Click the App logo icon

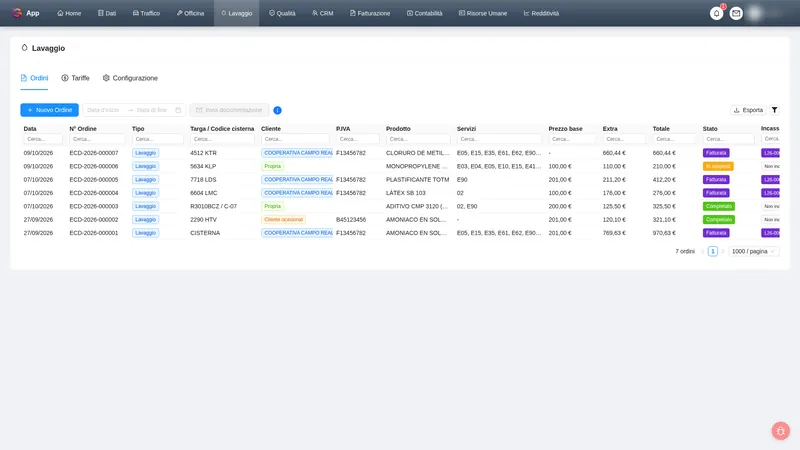coord(17,13)
